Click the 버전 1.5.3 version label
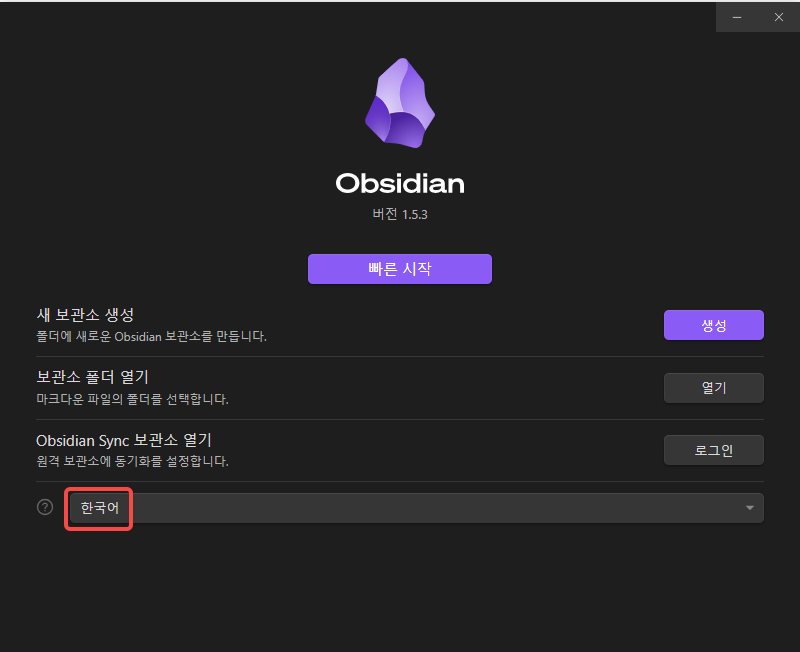Screen dimensions: 800x652 tap(399, 214)
